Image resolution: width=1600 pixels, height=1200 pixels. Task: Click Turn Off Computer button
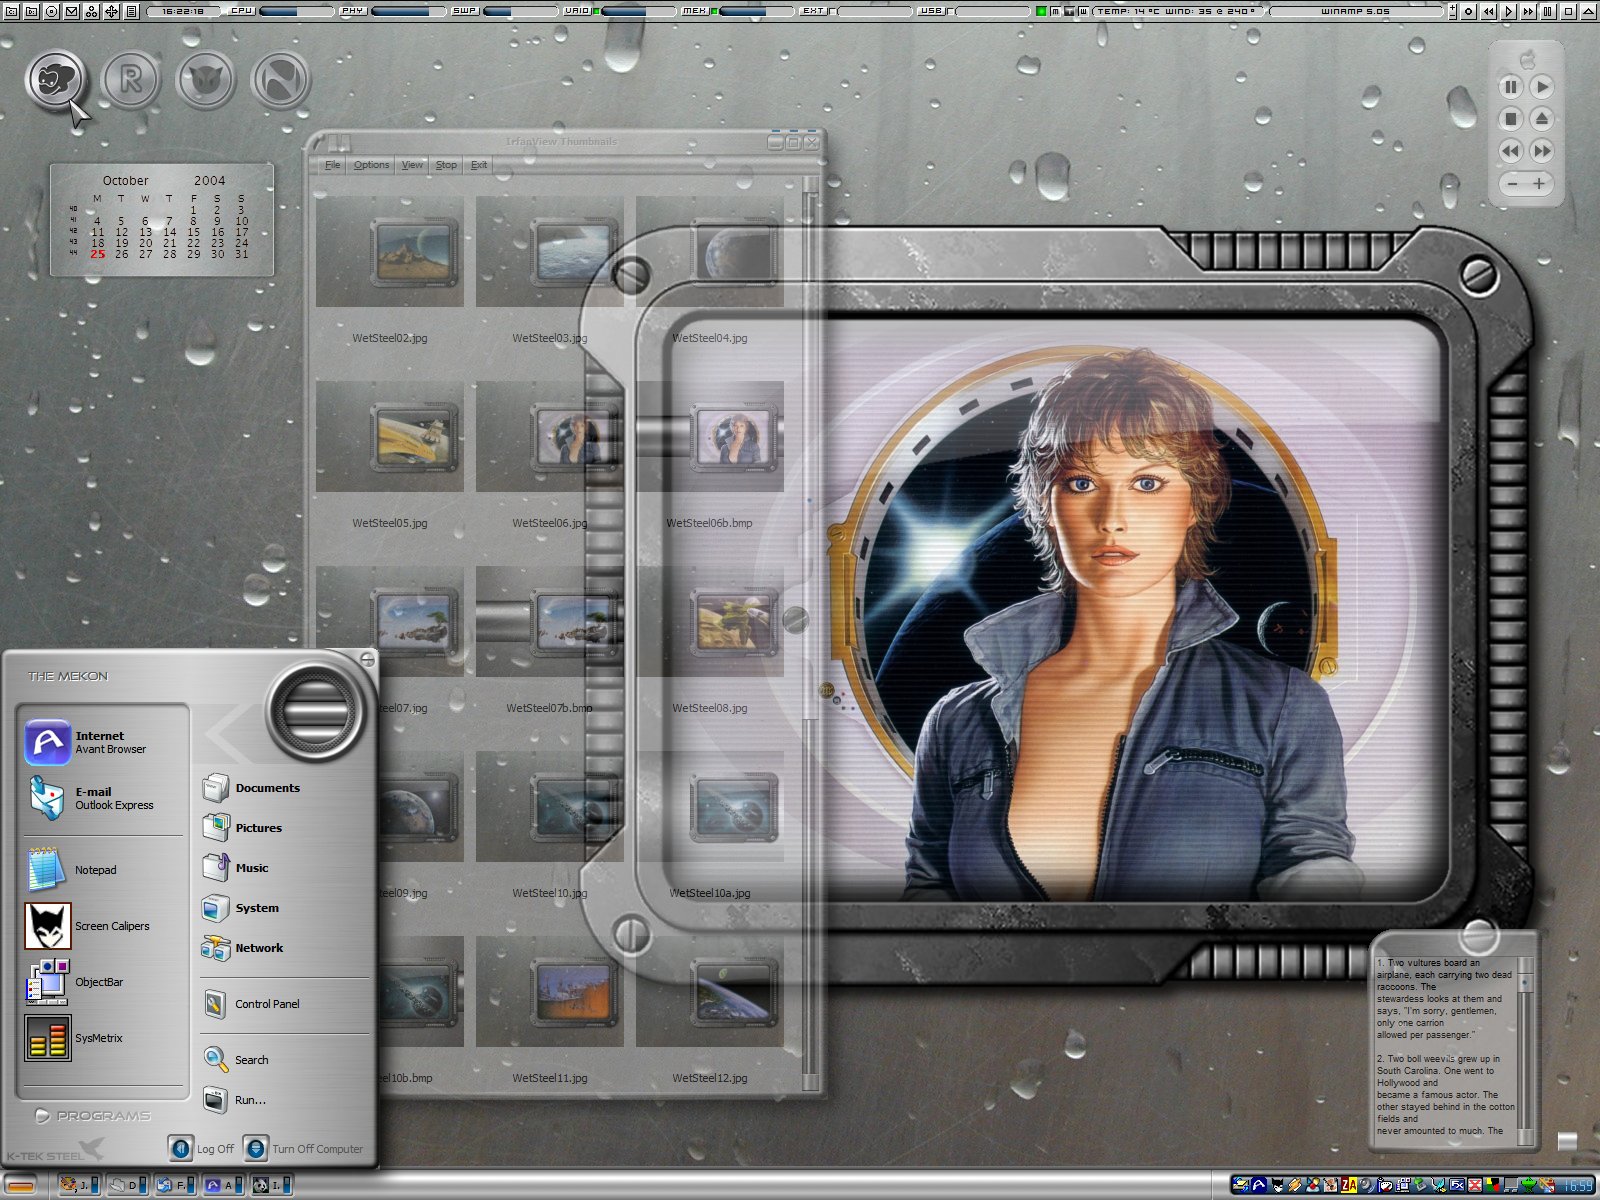tap(305, 1149)
